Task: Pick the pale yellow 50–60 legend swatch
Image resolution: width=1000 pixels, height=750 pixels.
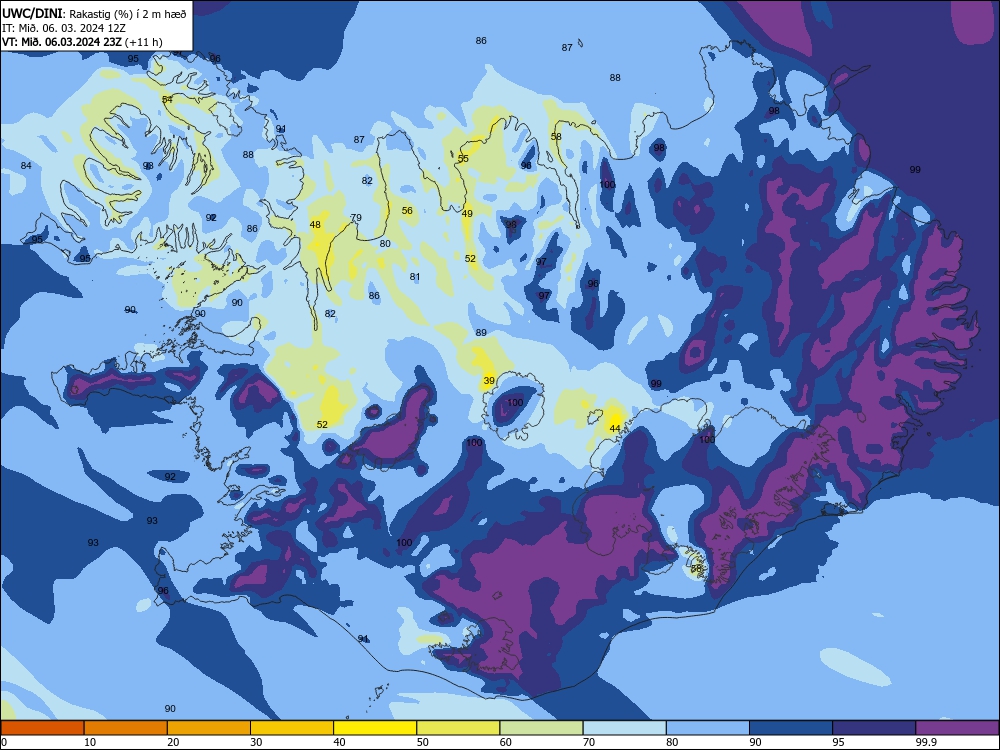Action: coord(458,728)
